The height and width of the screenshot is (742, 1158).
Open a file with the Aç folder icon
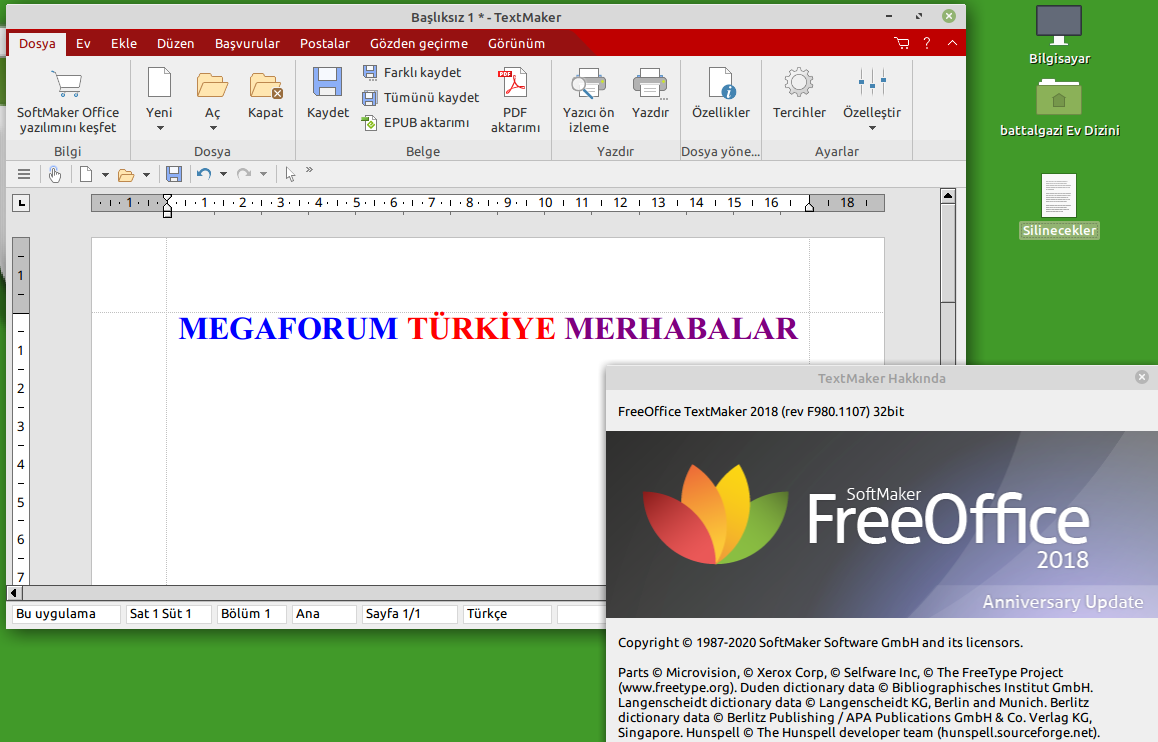pos(212,85)
